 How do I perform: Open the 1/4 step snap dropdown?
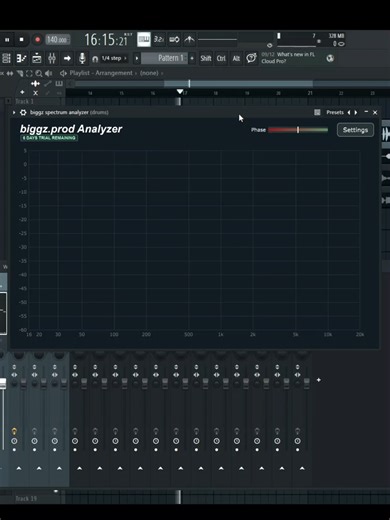click(114, 59)
